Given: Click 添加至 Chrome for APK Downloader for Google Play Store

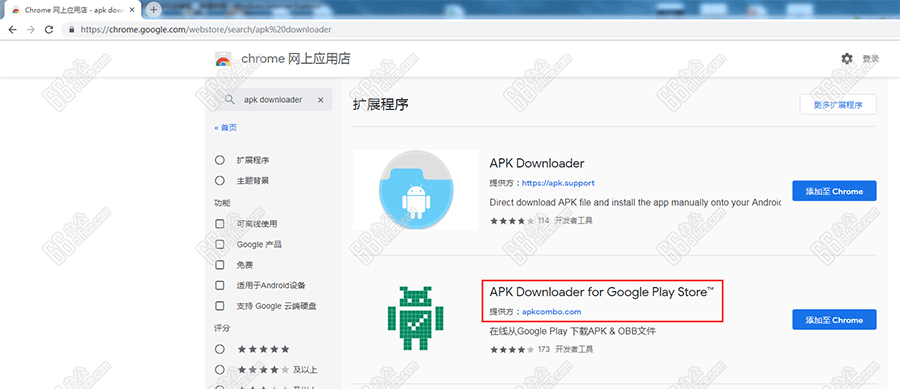Looking at the screenshot, I should click(x=834, y=320).
